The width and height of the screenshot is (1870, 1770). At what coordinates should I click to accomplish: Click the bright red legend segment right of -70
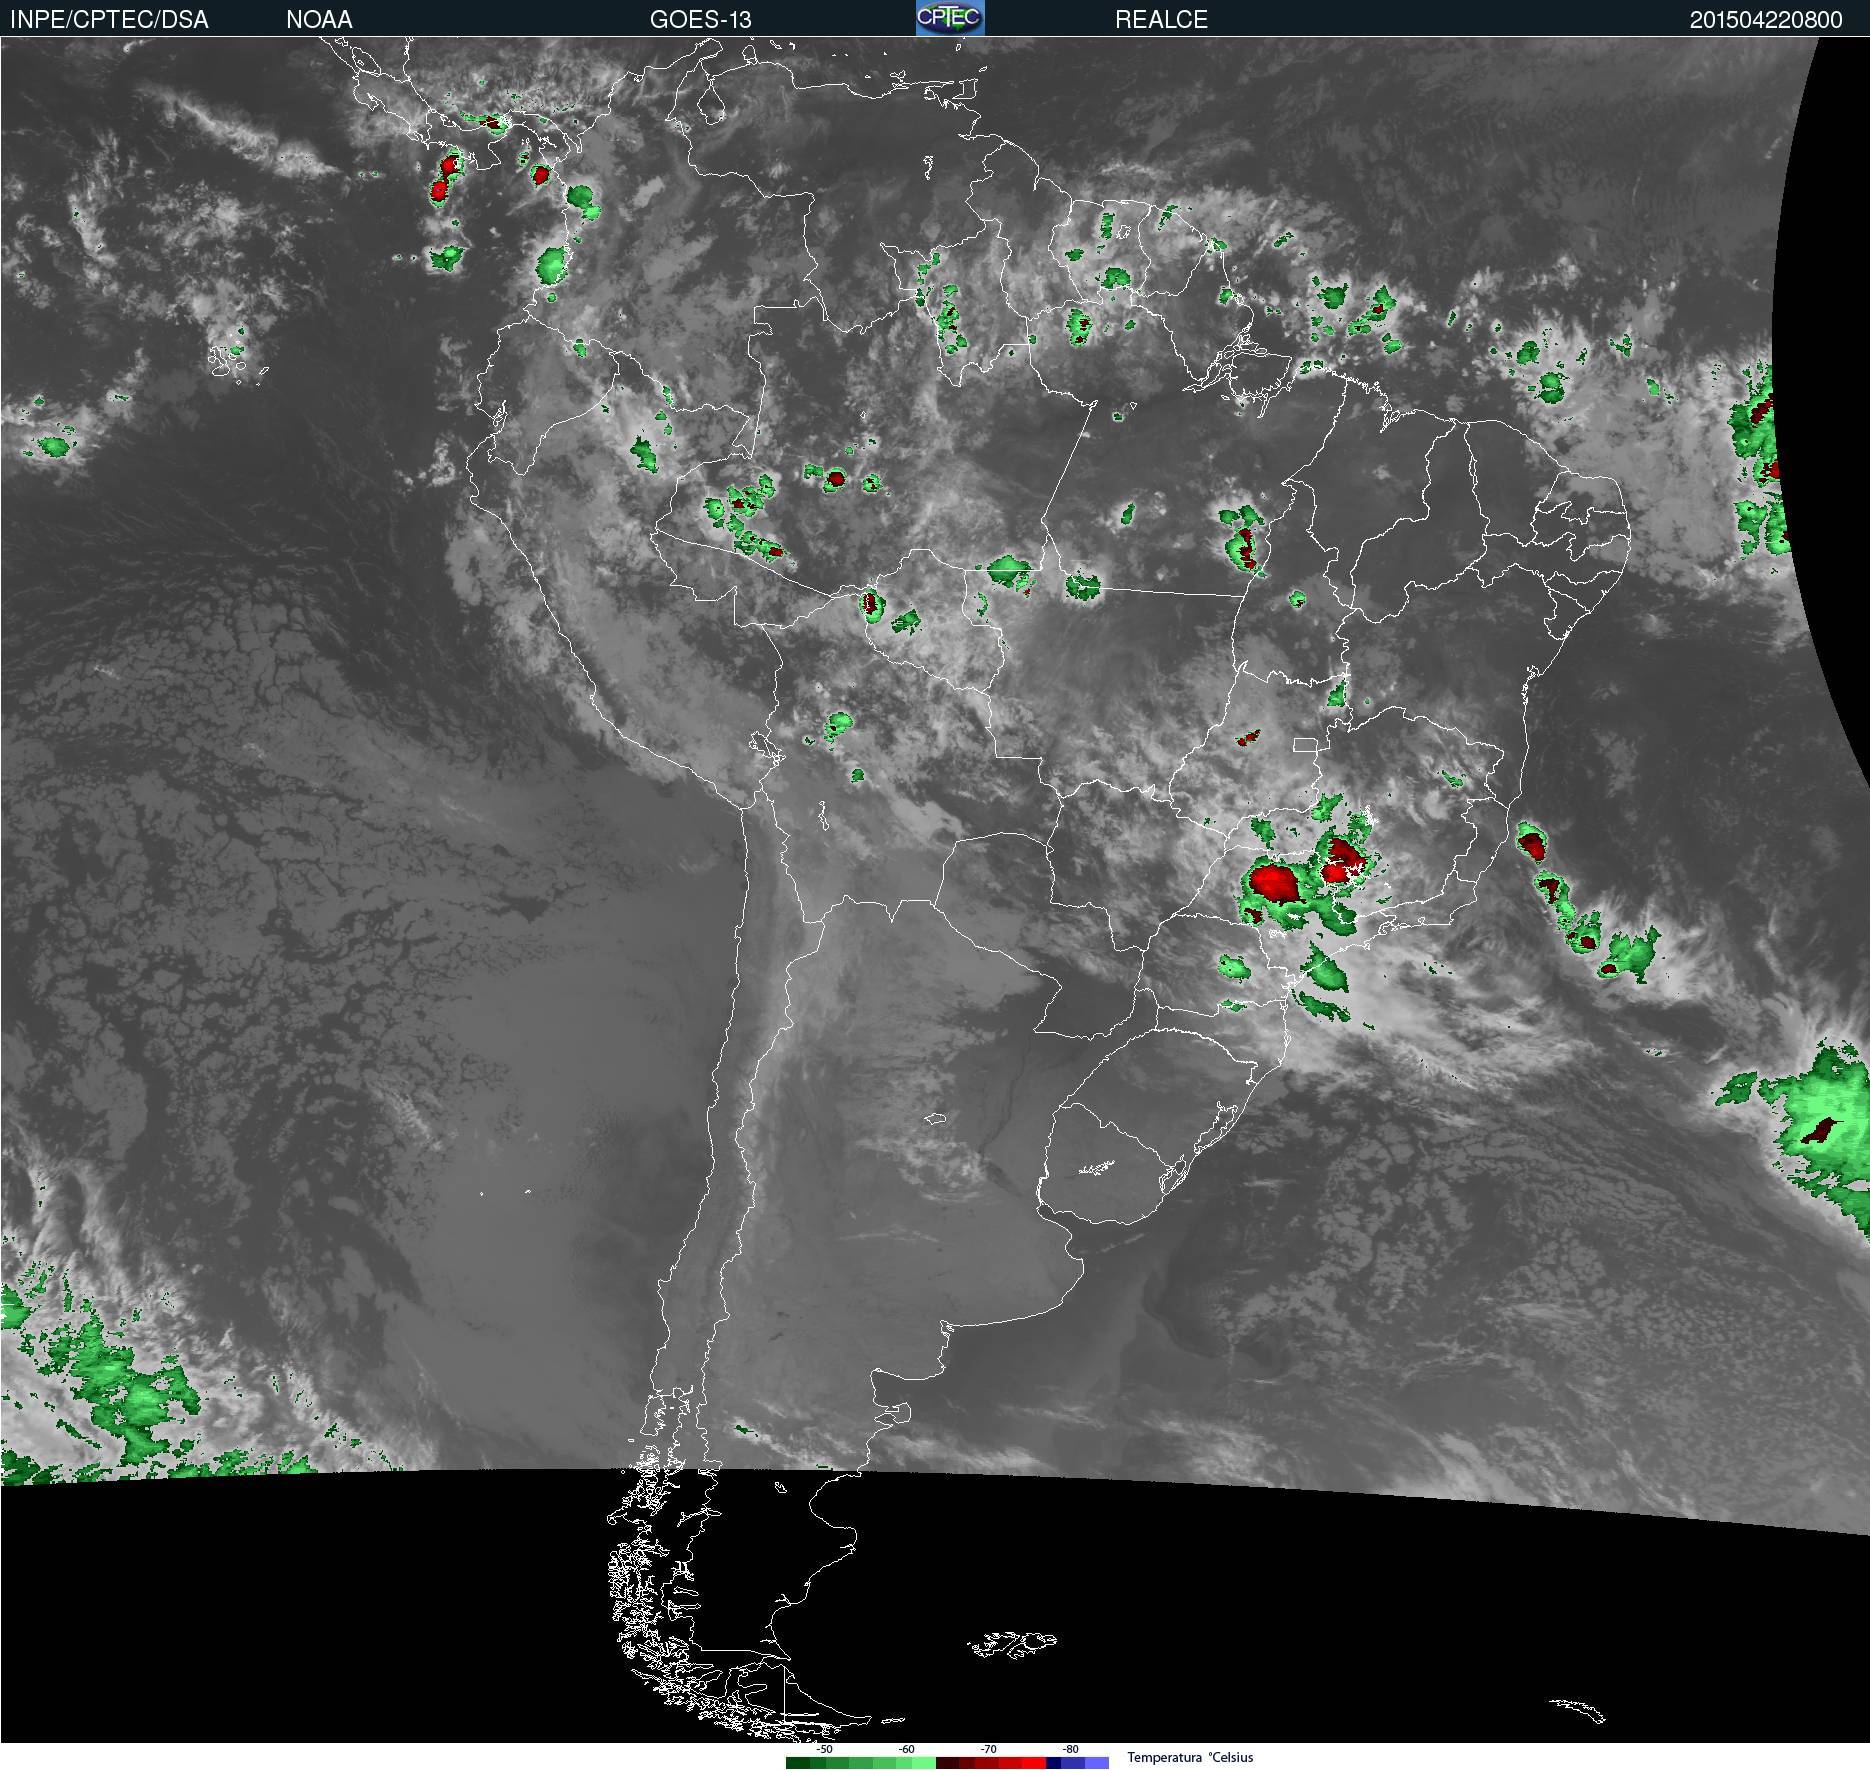[1034, 1763]
